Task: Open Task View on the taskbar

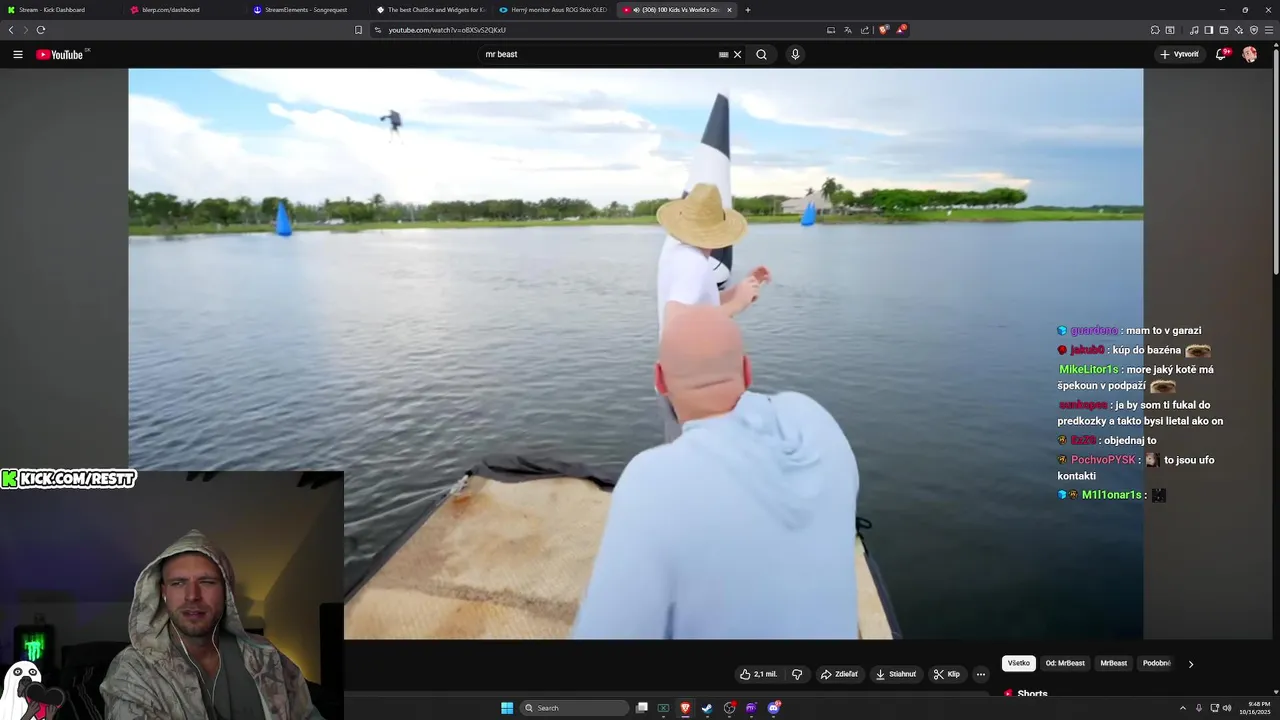Action: pyautogui.click(x=642, y=708)
